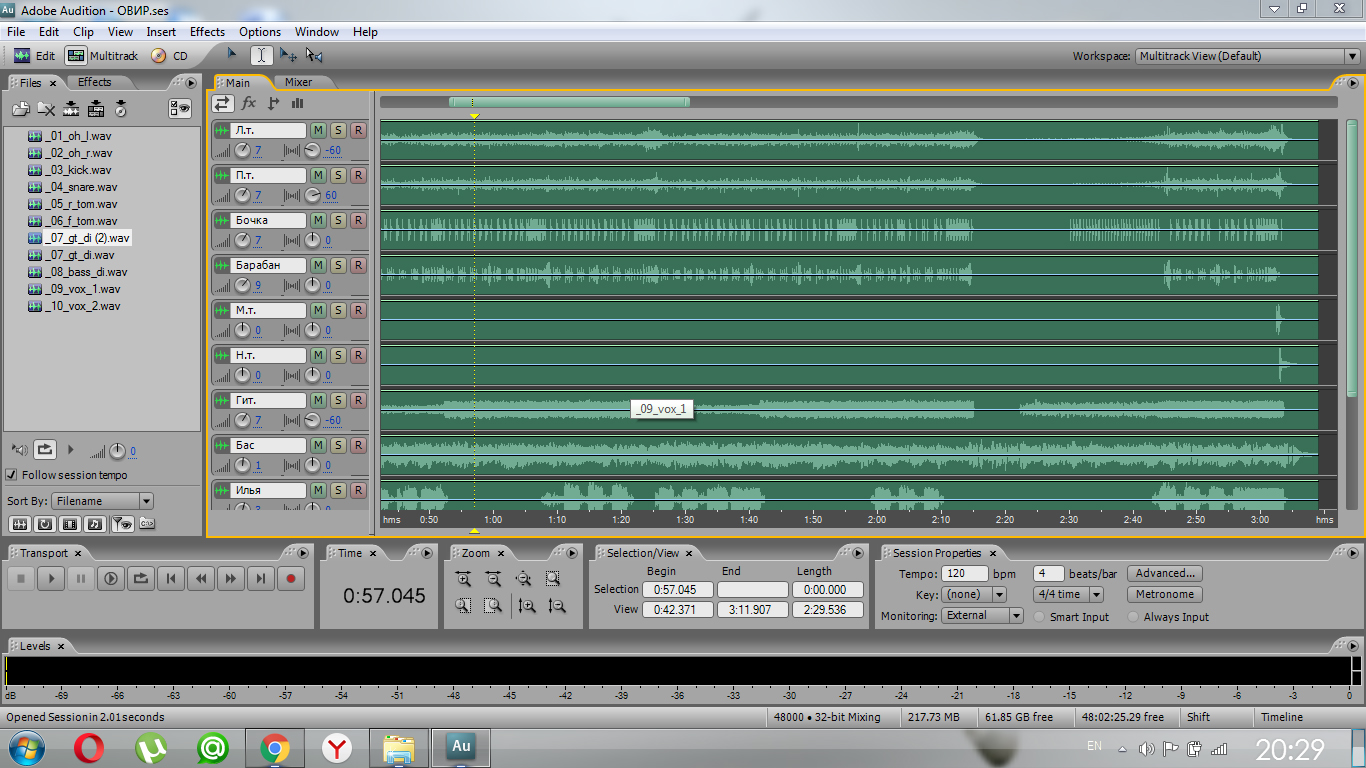This screenshot has width=1366, height=768.
Task: Open the Options menu
Action: tap(260, 32)
